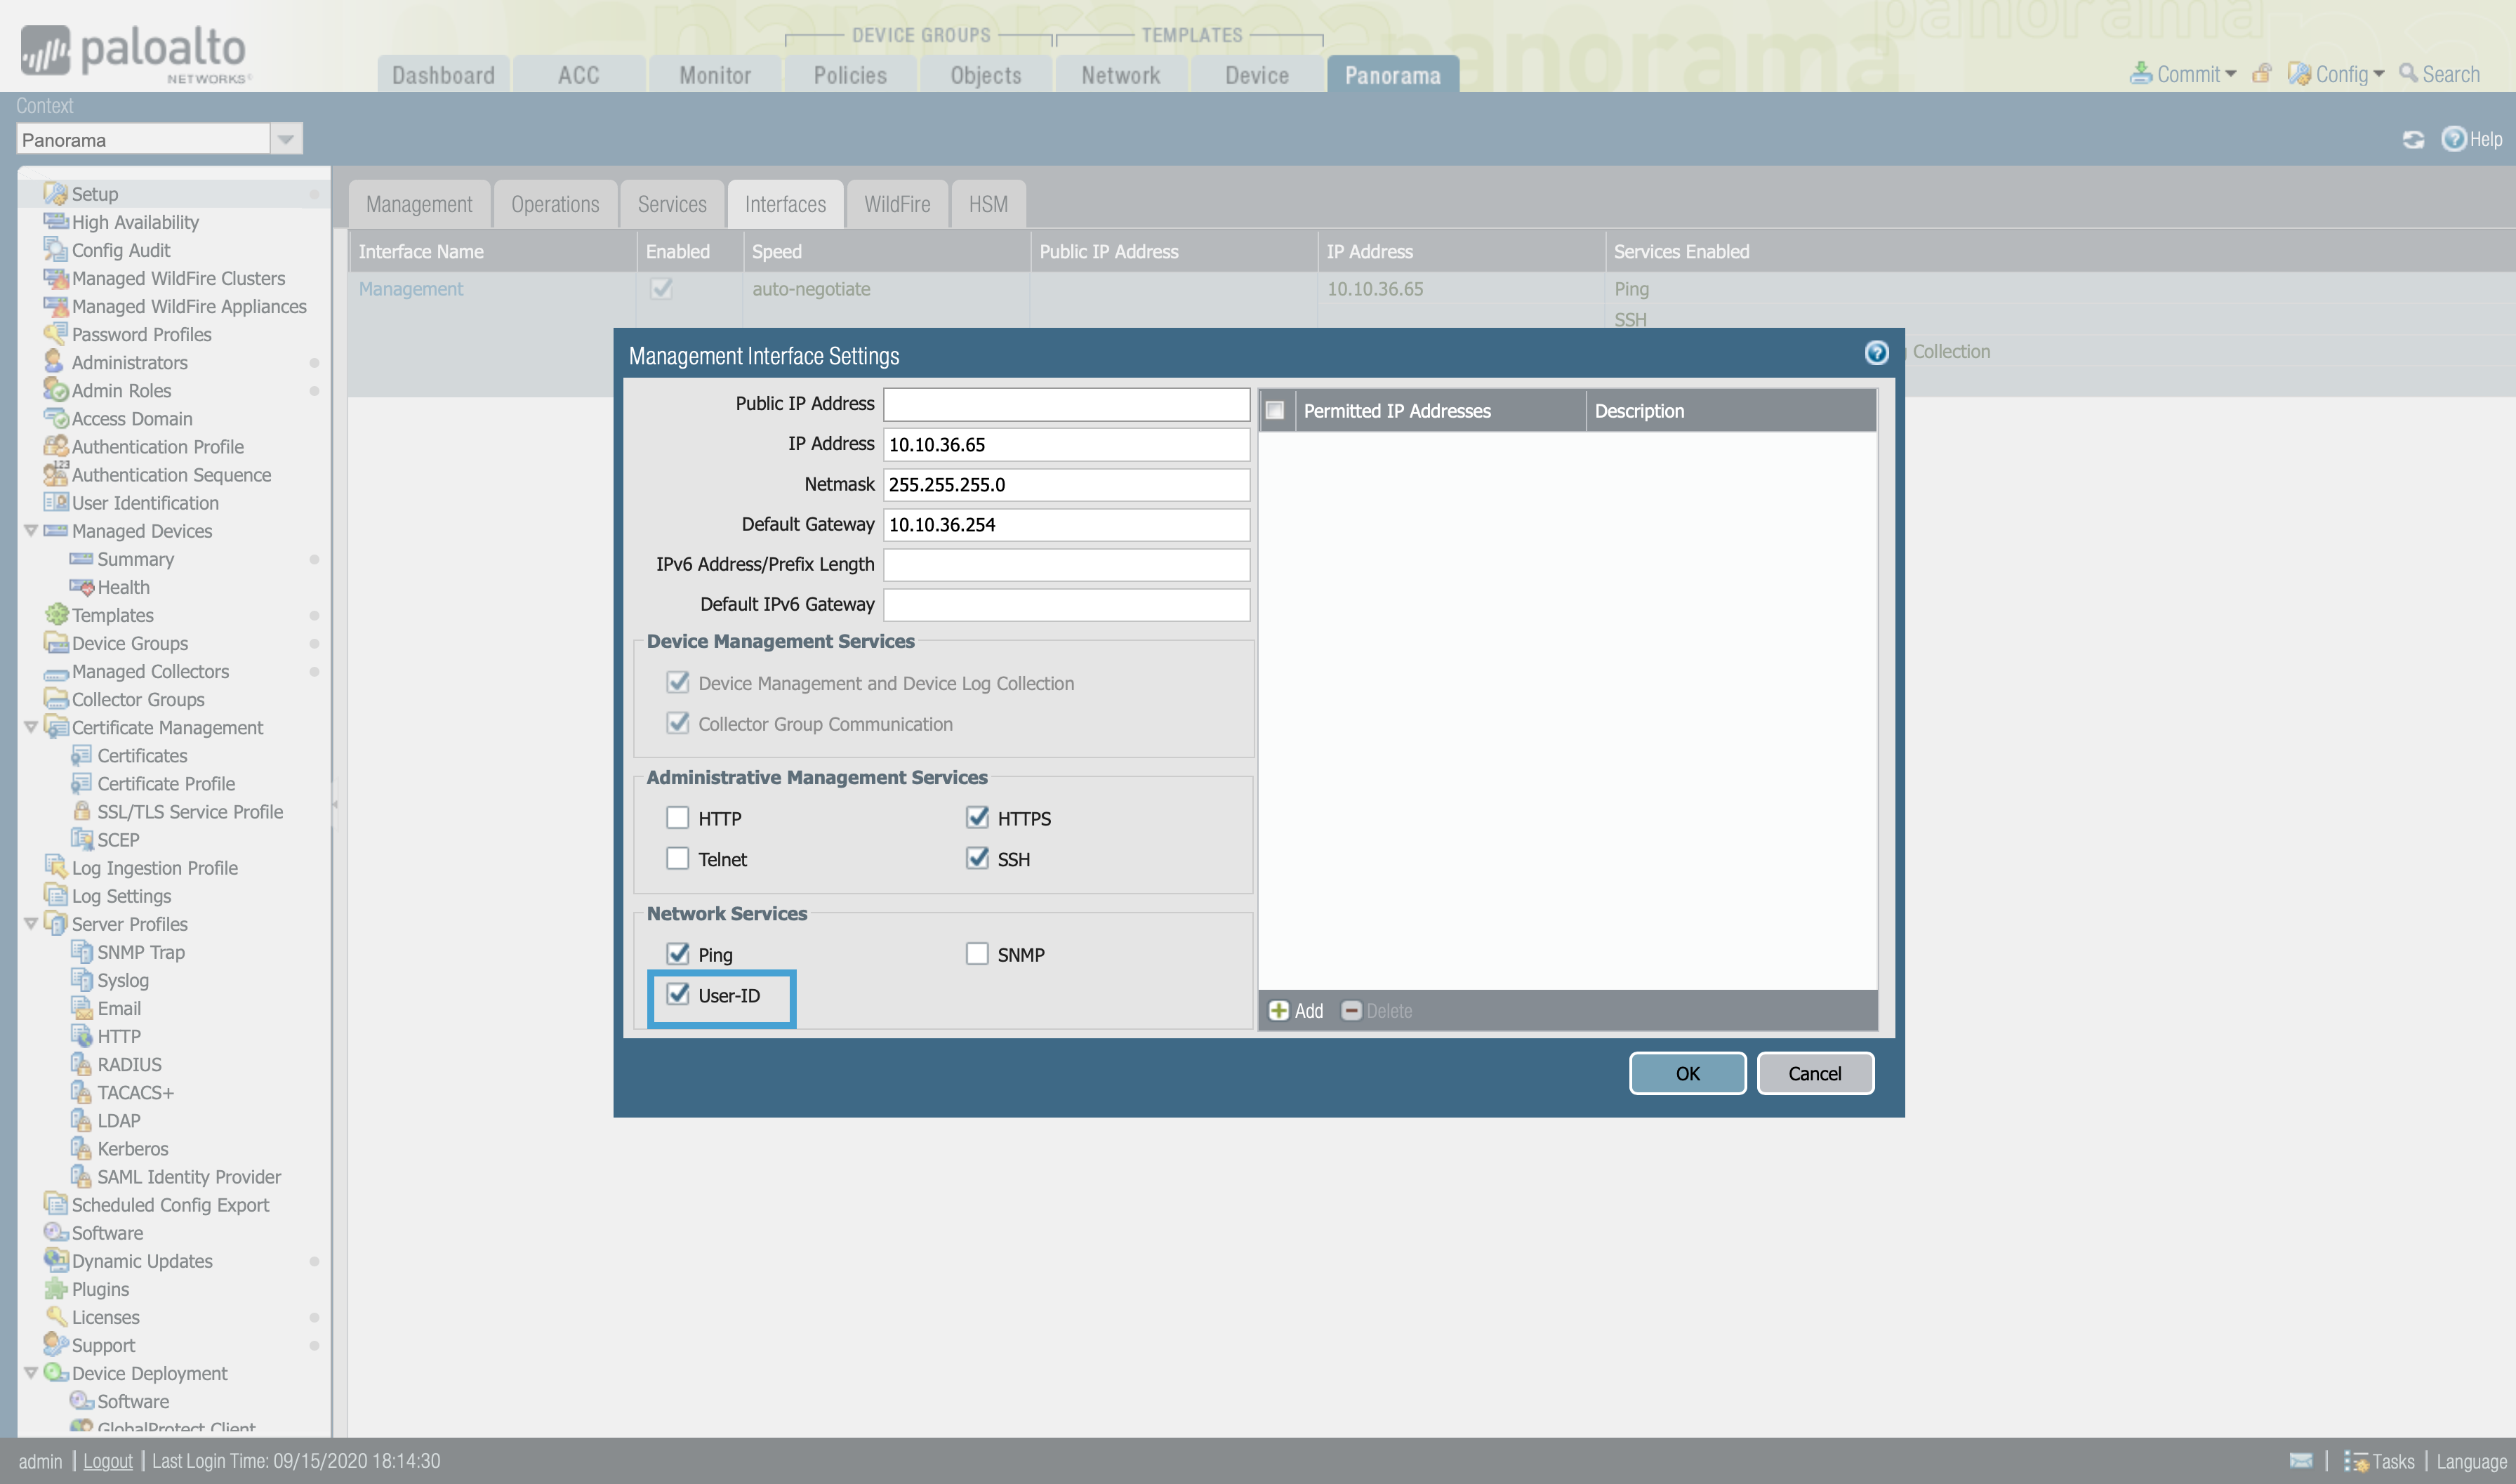Enable the SNMP checkbox
2516x1484 pixels.
click(977, 954)
